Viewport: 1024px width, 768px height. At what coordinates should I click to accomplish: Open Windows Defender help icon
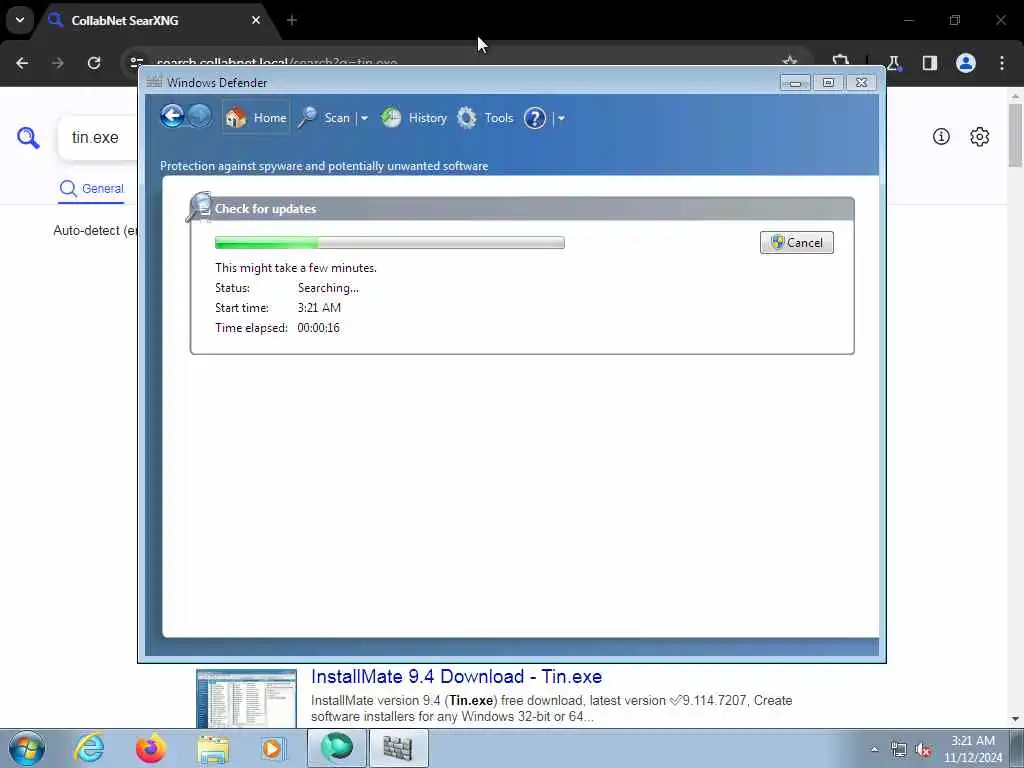[535, 118]
